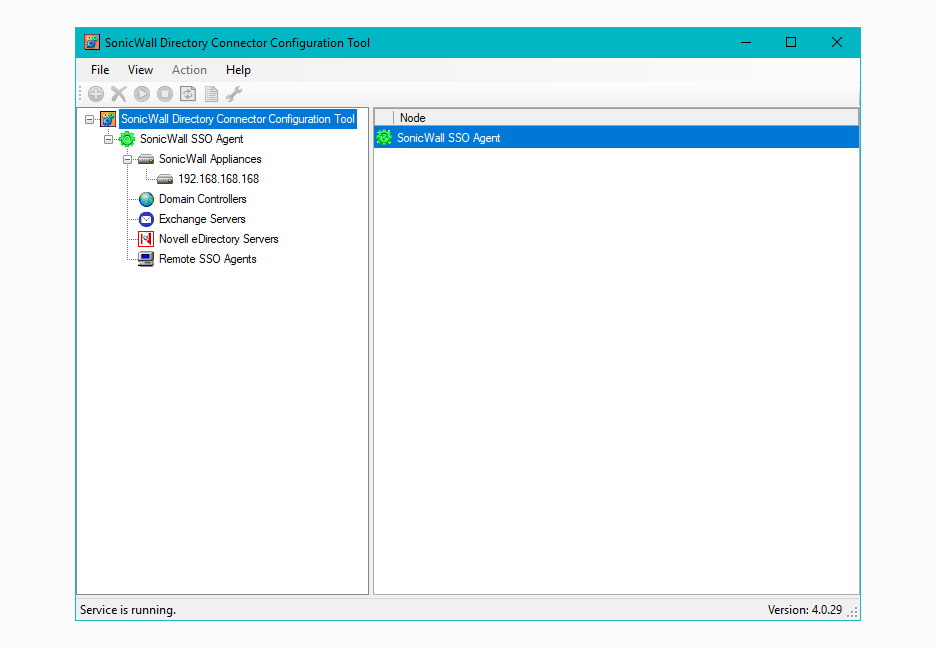Open the View menu
This screenshot has height=648, width=936.
pyautogui.click(x=140, y=70)
